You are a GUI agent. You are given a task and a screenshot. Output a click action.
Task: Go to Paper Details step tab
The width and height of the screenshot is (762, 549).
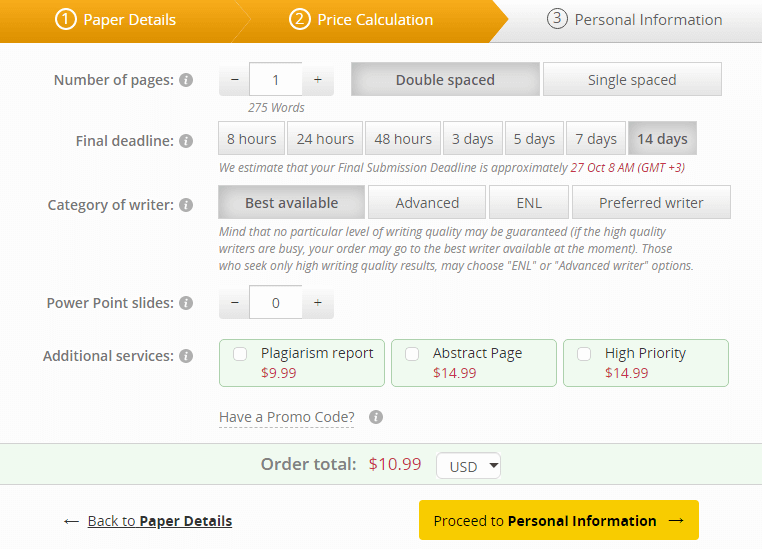(x=116, y=20)
